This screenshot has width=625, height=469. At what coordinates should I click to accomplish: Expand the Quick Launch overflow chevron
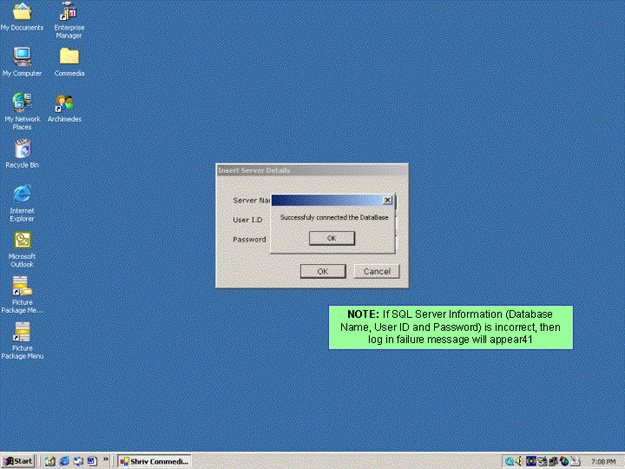coord(106,461)
